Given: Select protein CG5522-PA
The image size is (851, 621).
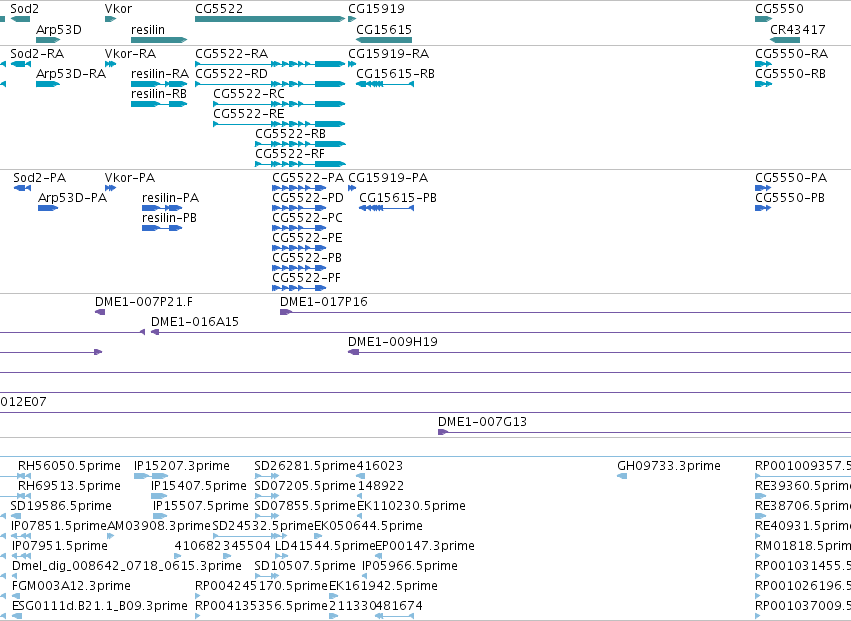Looking at the screenshot, I should point(299,188).
